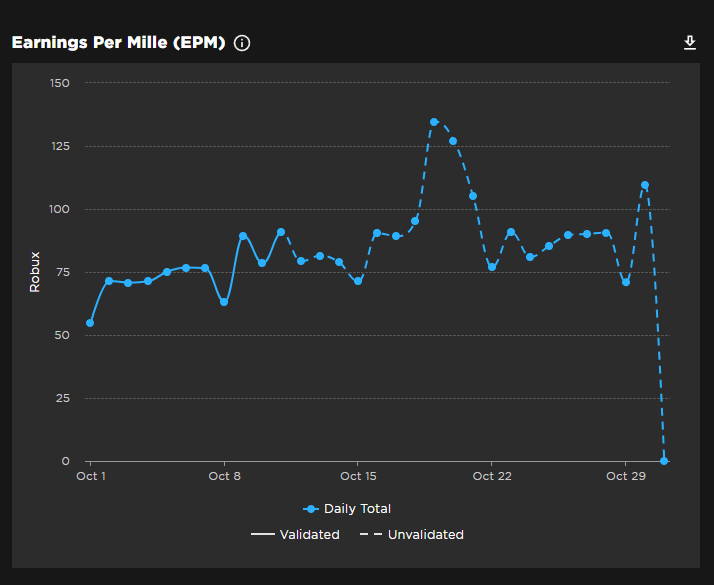This screenshot has width=714, height=585.
Task: Click the Oct 15 data point
Action: pyautogui.click(x=358, y=281)
